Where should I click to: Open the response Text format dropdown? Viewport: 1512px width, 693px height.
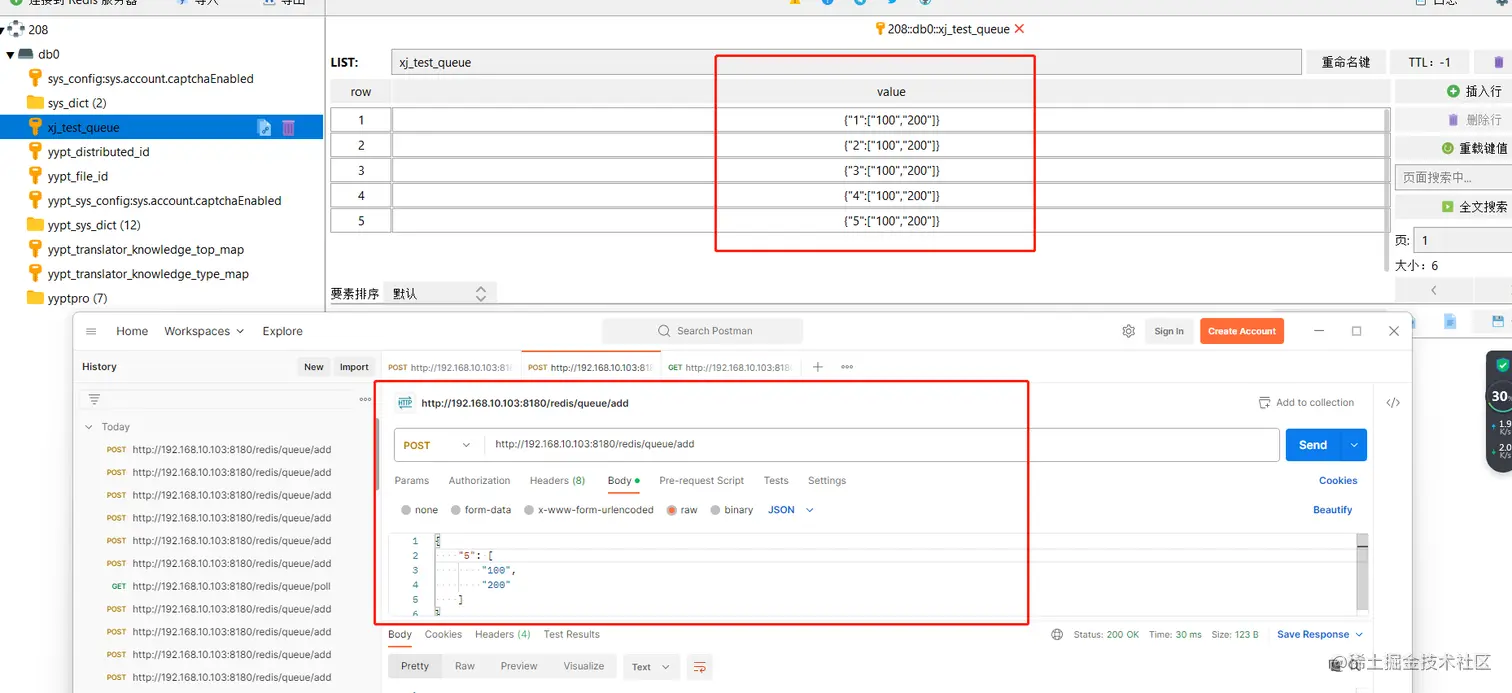pos(651,667)
